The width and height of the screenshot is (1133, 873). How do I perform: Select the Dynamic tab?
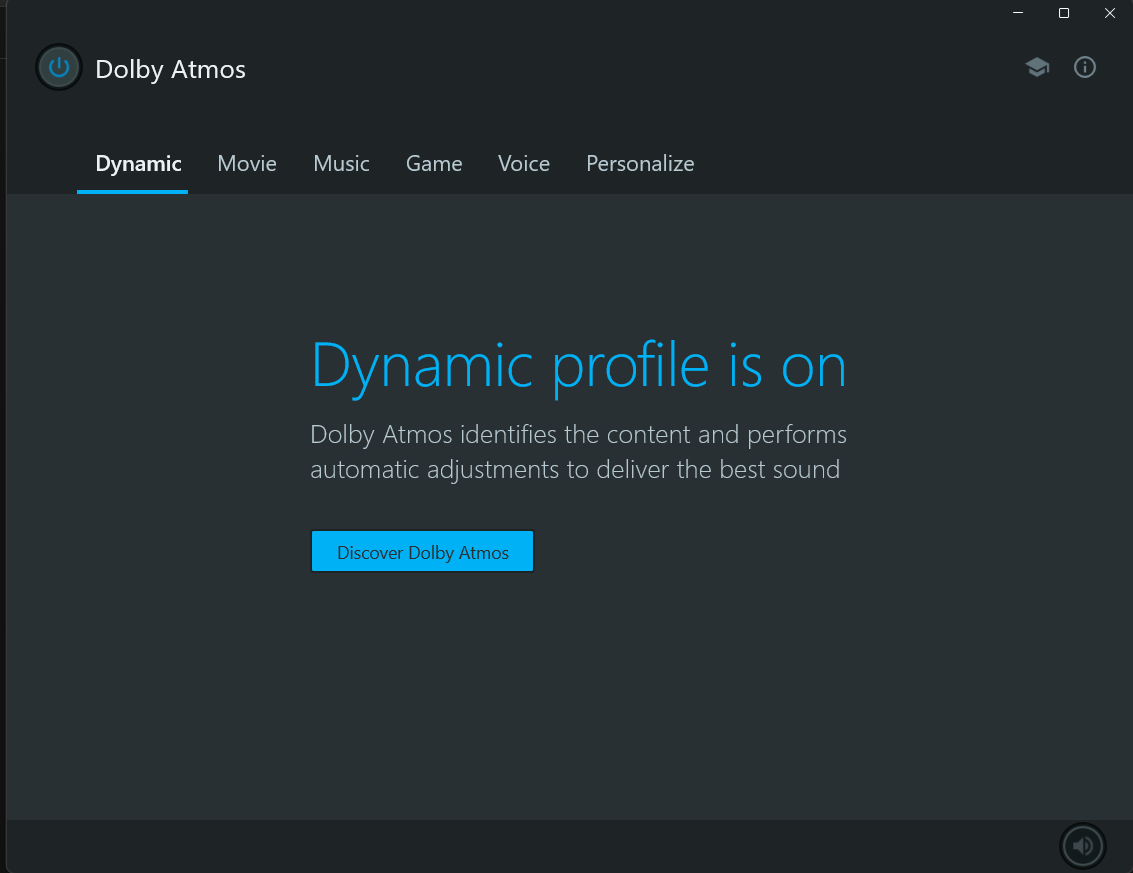click(x=138, y=164)
